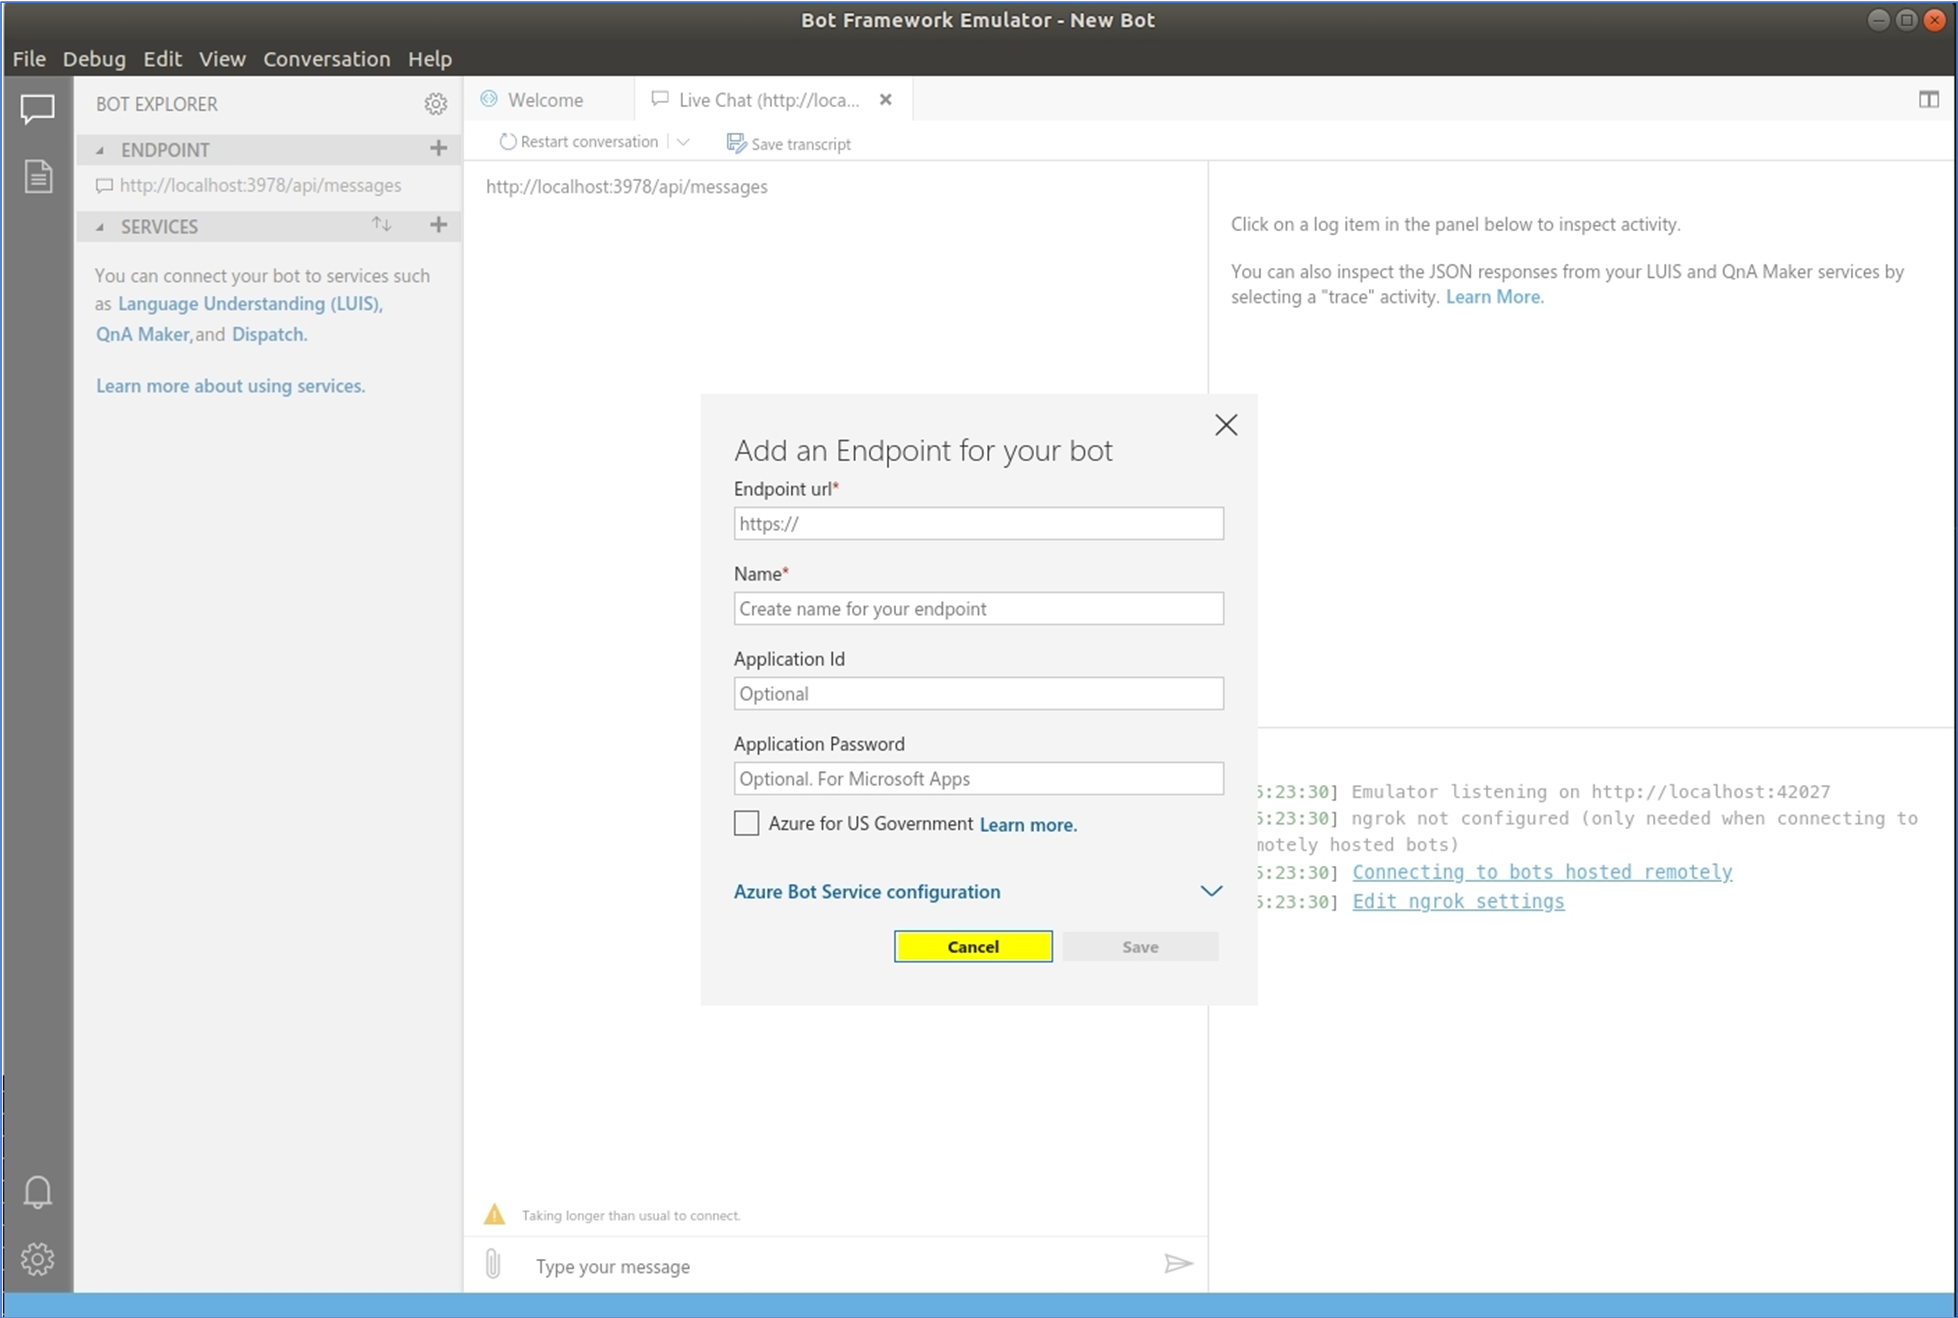Viewport: 1958px width, 1318px height.
Task: Open the Edit menu
Action: tap(162, 59)
